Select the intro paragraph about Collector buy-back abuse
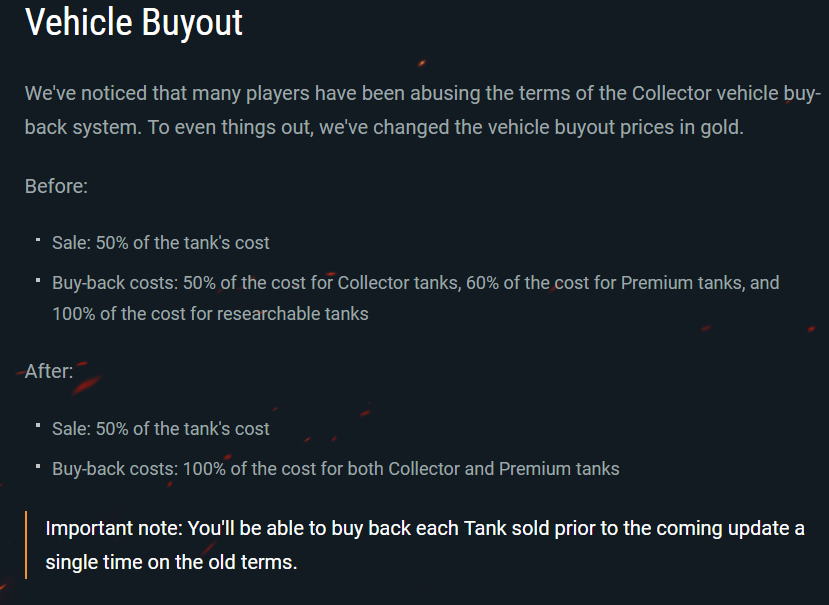Image resolution: width=829 pixels, height=605 pixels. (423, 110)
